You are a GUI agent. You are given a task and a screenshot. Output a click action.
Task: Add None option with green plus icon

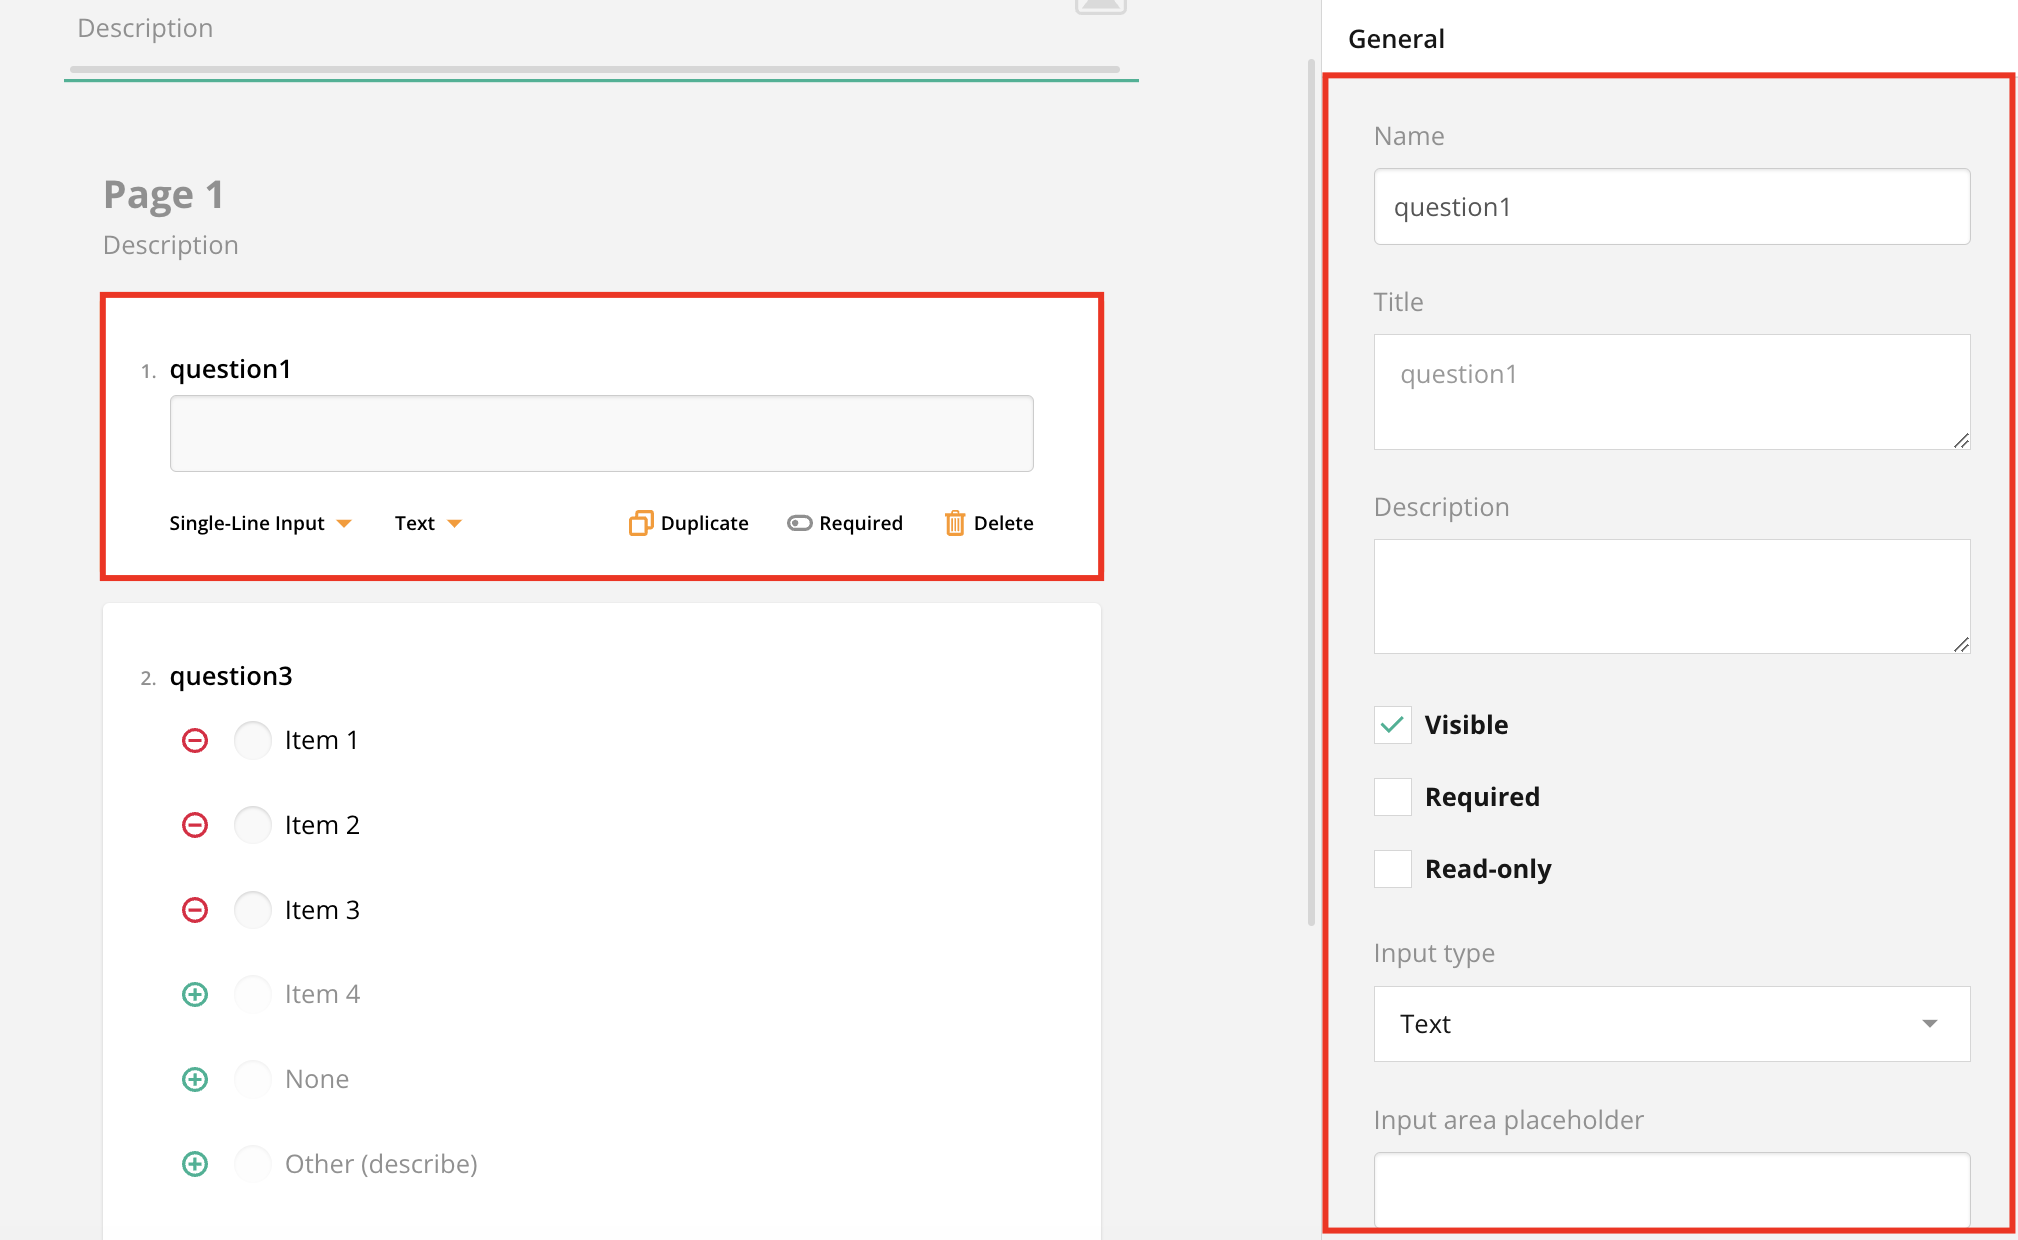coord(195,1079)
